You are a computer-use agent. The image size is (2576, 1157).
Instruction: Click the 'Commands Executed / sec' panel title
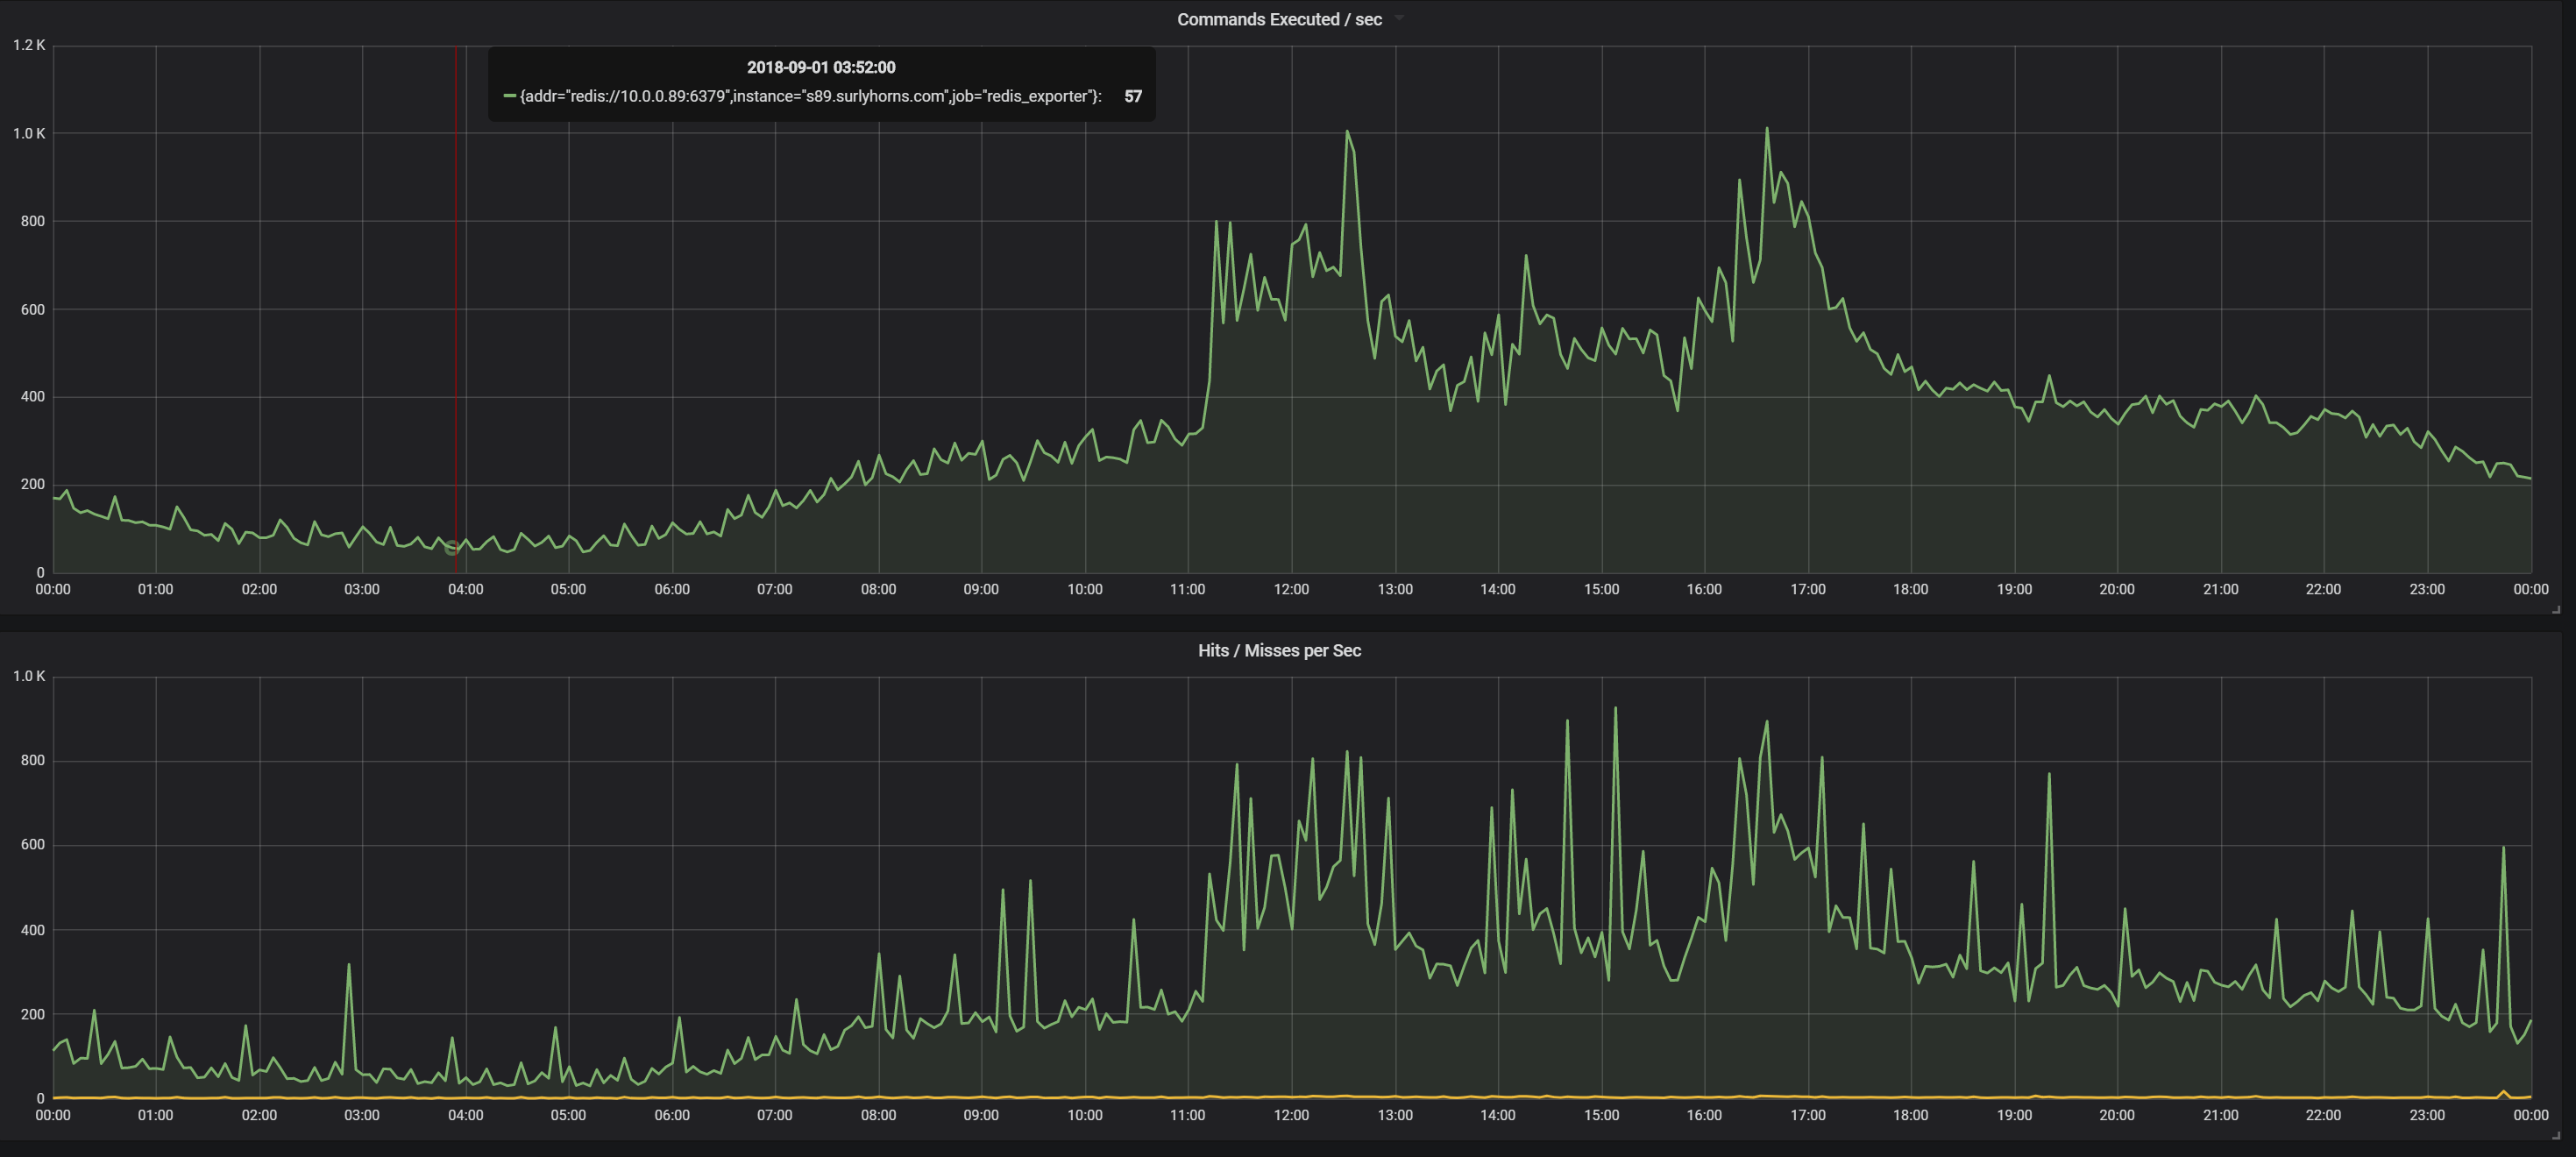1278,19
